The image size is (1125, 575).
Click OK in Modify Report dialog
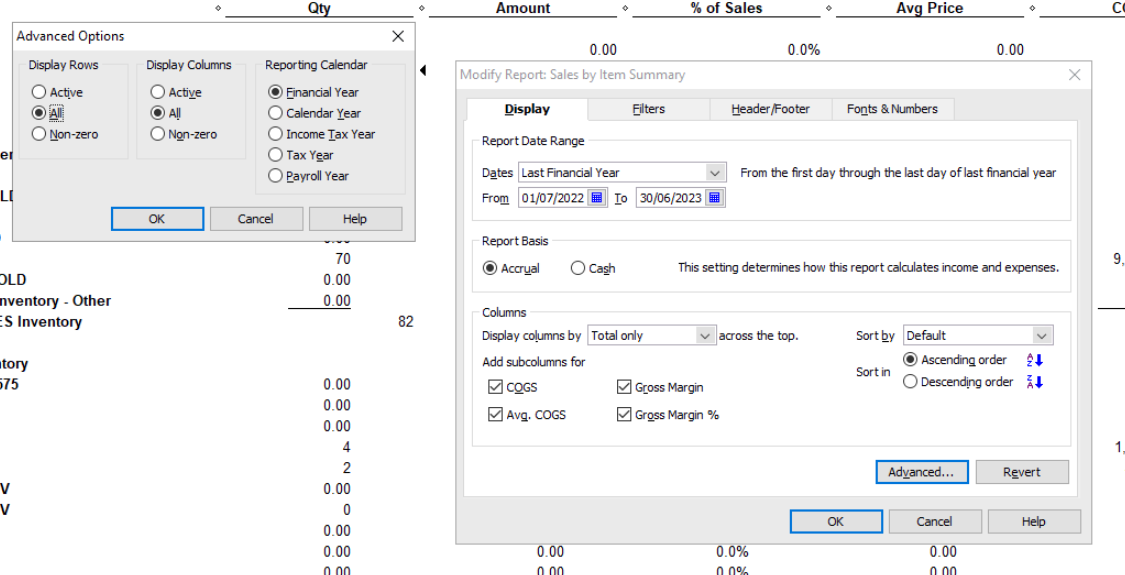click(836, 521)
